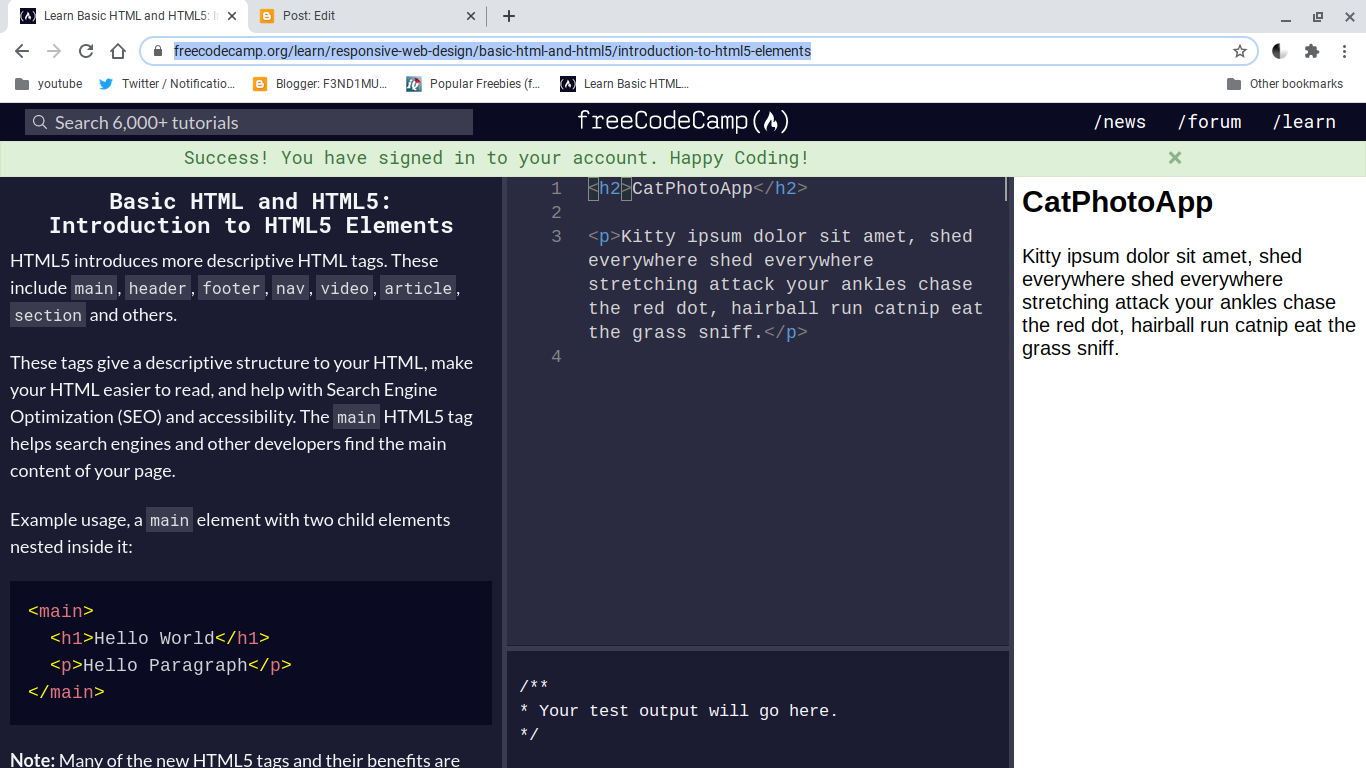Click the 'nav' inline code tag
Screen dimensions: 1366x768
point(291,288)
